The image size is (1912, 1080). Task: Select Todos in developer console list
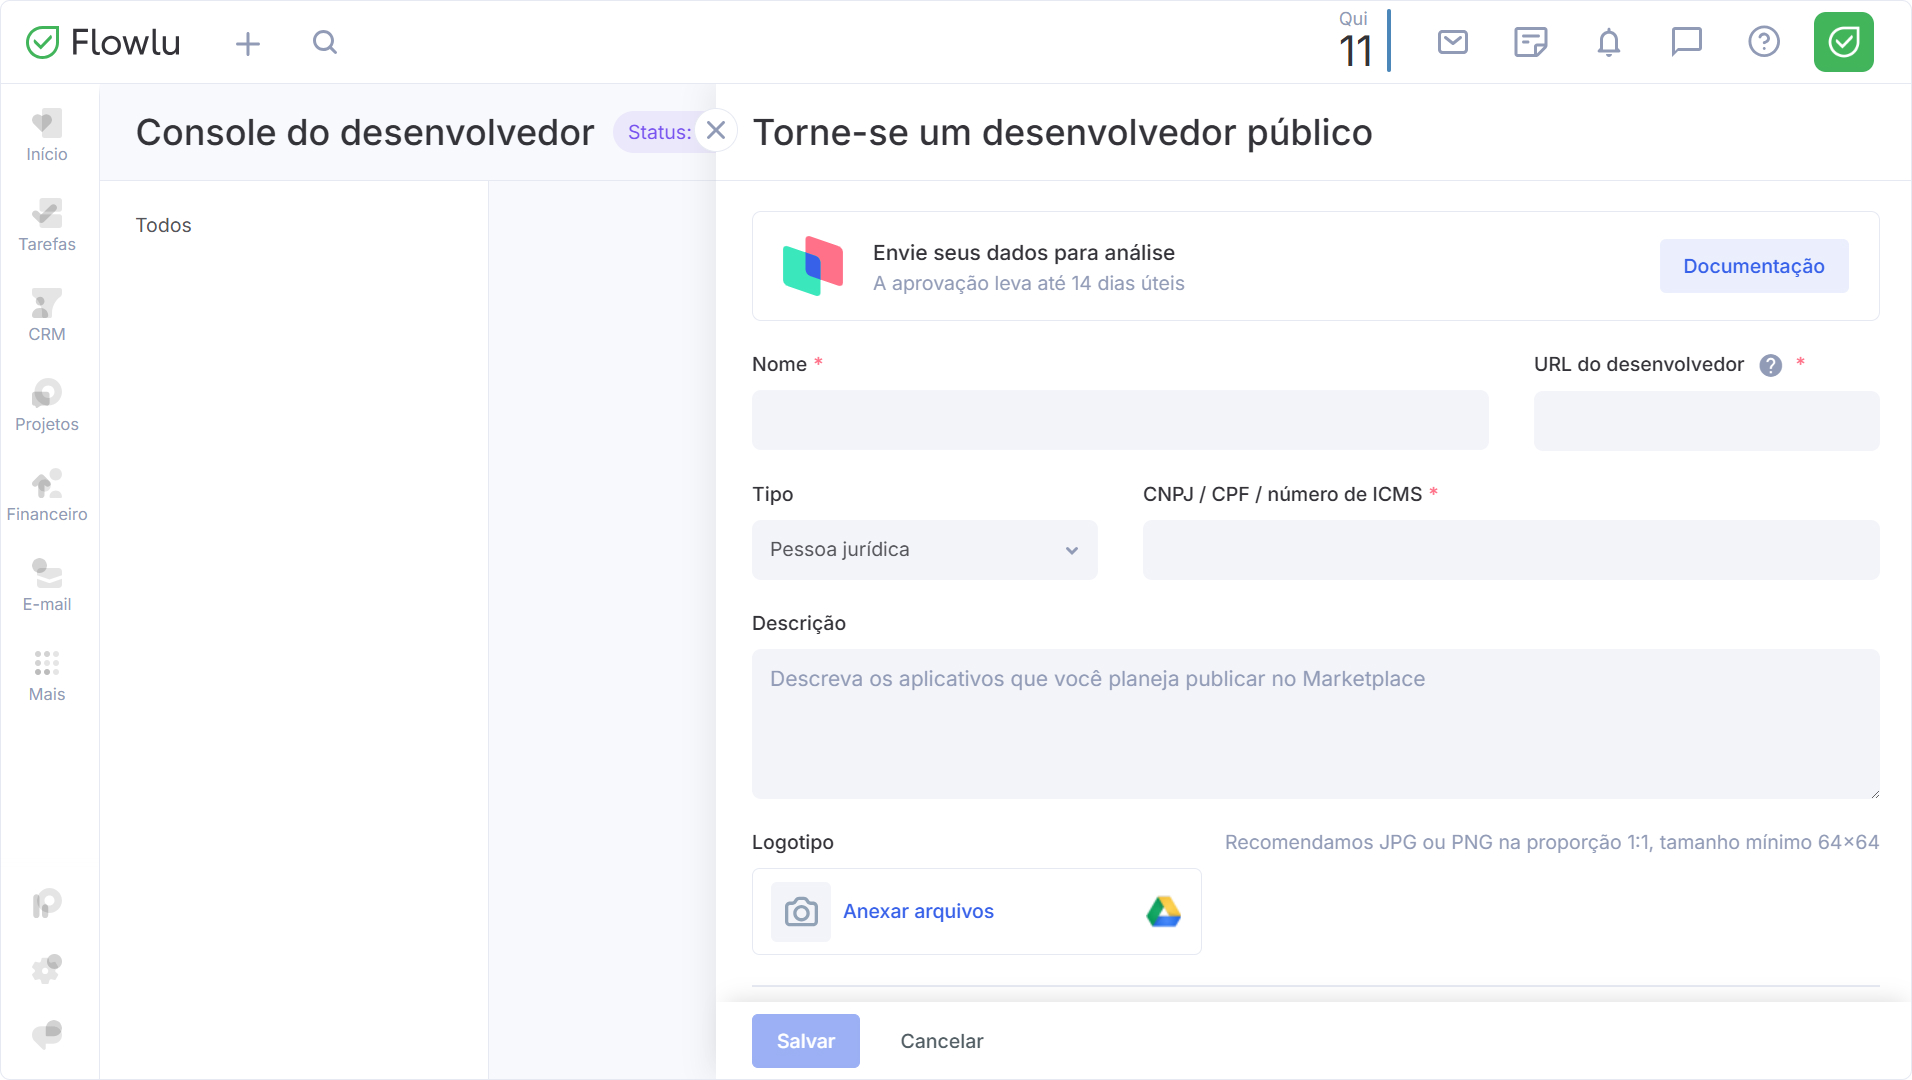(164, 225)
